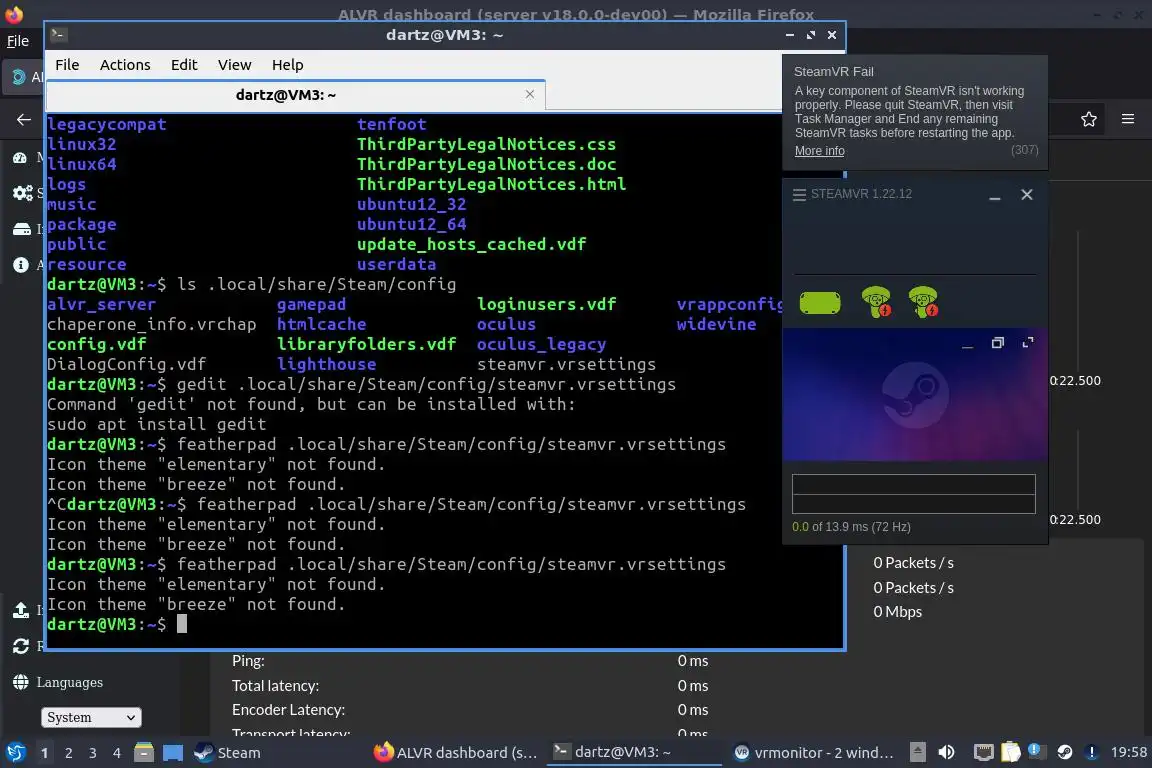The image size is (1152, 768).
Task: Open the SteamVR hamburger menu
Action: [x=799, y=195]
